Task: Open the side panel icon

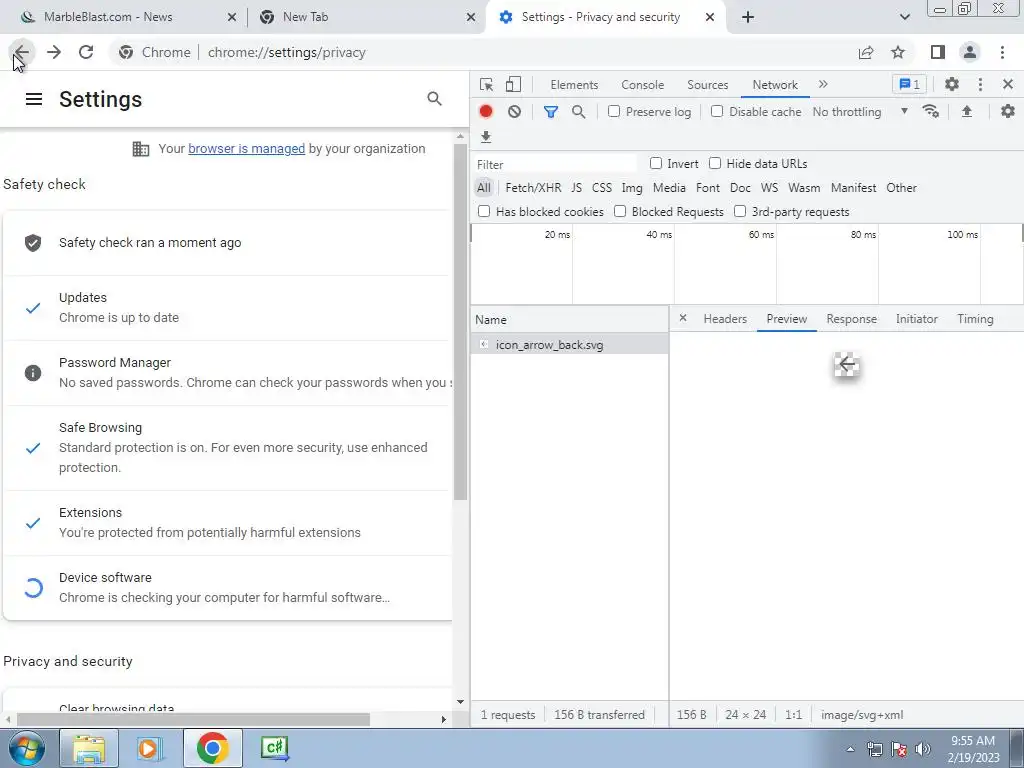Action: pos(938,52)
